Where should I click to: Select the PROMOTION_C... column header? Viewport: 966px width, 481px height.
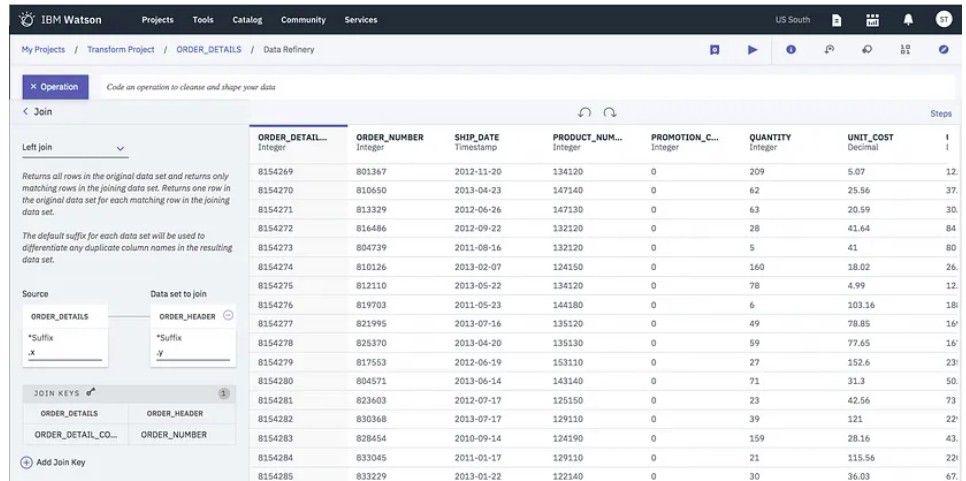pyautogui.click(x=692, y=142)
